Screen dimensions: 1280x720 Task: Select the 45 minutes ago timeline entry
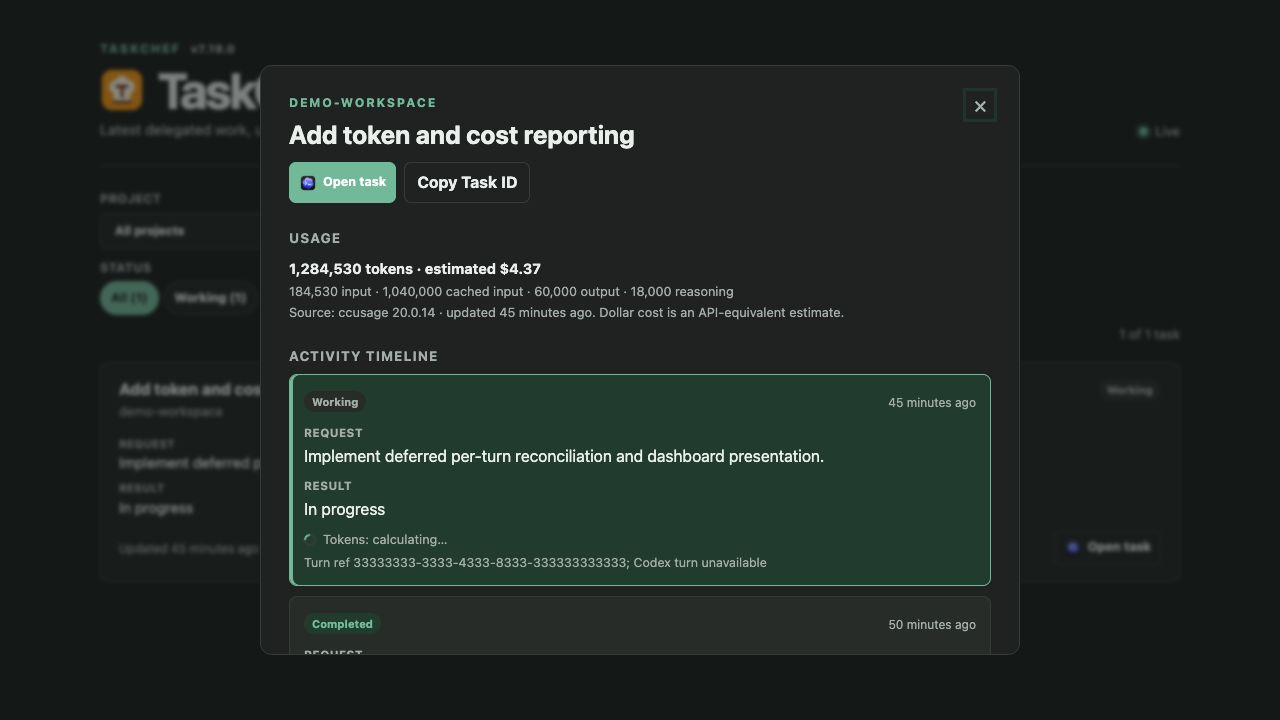[640, 480]
